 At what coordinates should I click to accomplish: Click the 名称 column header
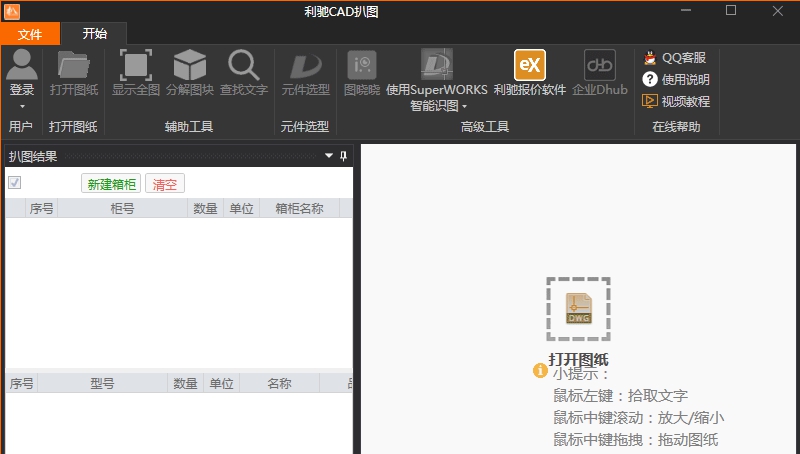279,383
